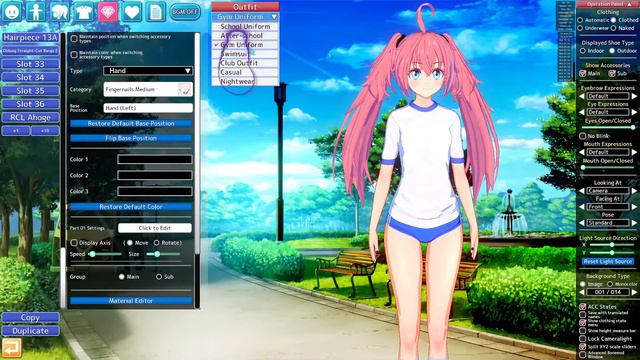This screenshot has height=360, width=640.
Task: Previous Mouth Expressions arrow
Action: coord(582,152)
